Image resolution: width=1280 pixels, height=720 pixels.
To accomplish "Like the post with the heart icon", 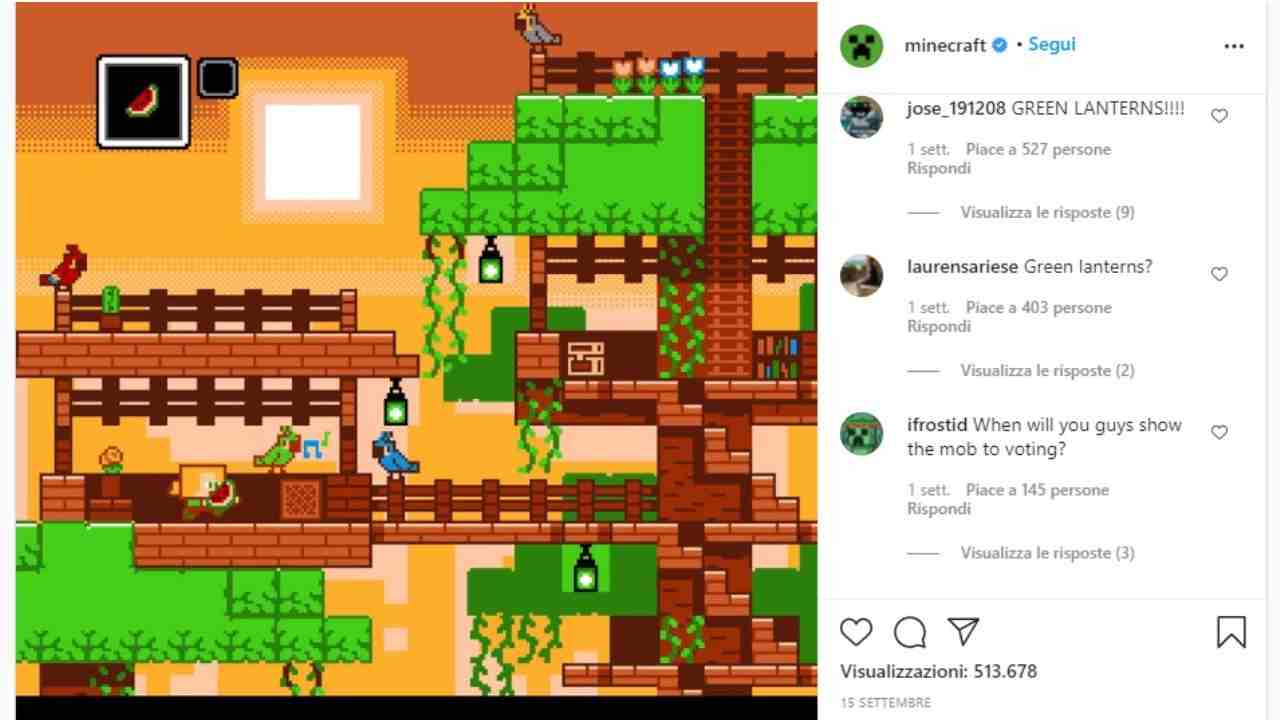I will (856, 632).
